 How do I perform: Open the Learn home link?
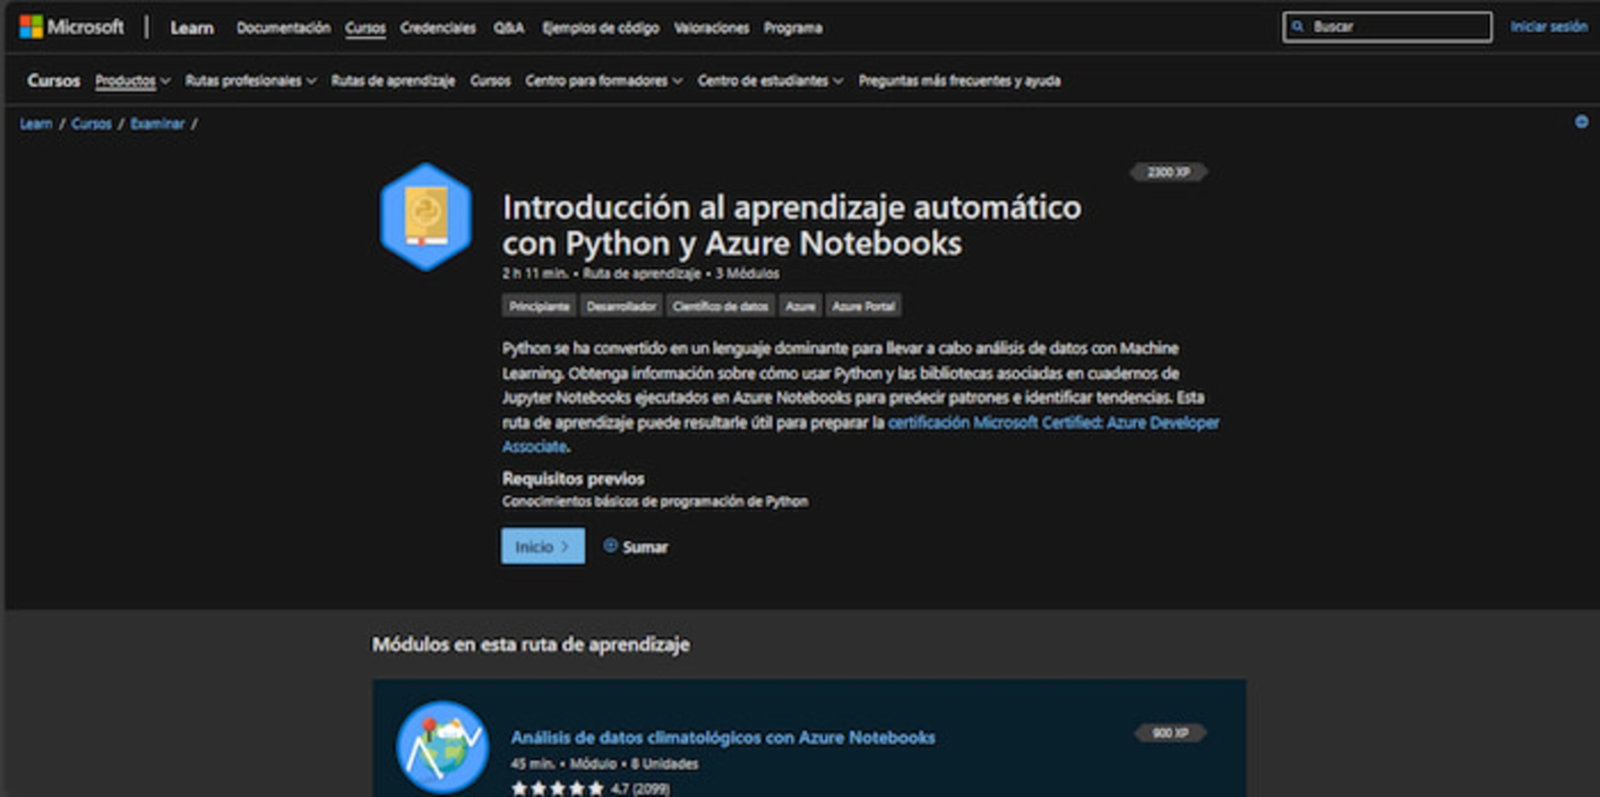pyautogui.click(x=192, y=28)
